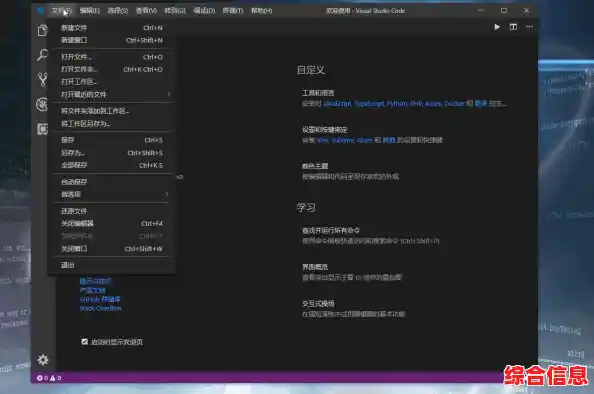Open the 文件(F) menu

pyautogui.click(x=62, y=11)
